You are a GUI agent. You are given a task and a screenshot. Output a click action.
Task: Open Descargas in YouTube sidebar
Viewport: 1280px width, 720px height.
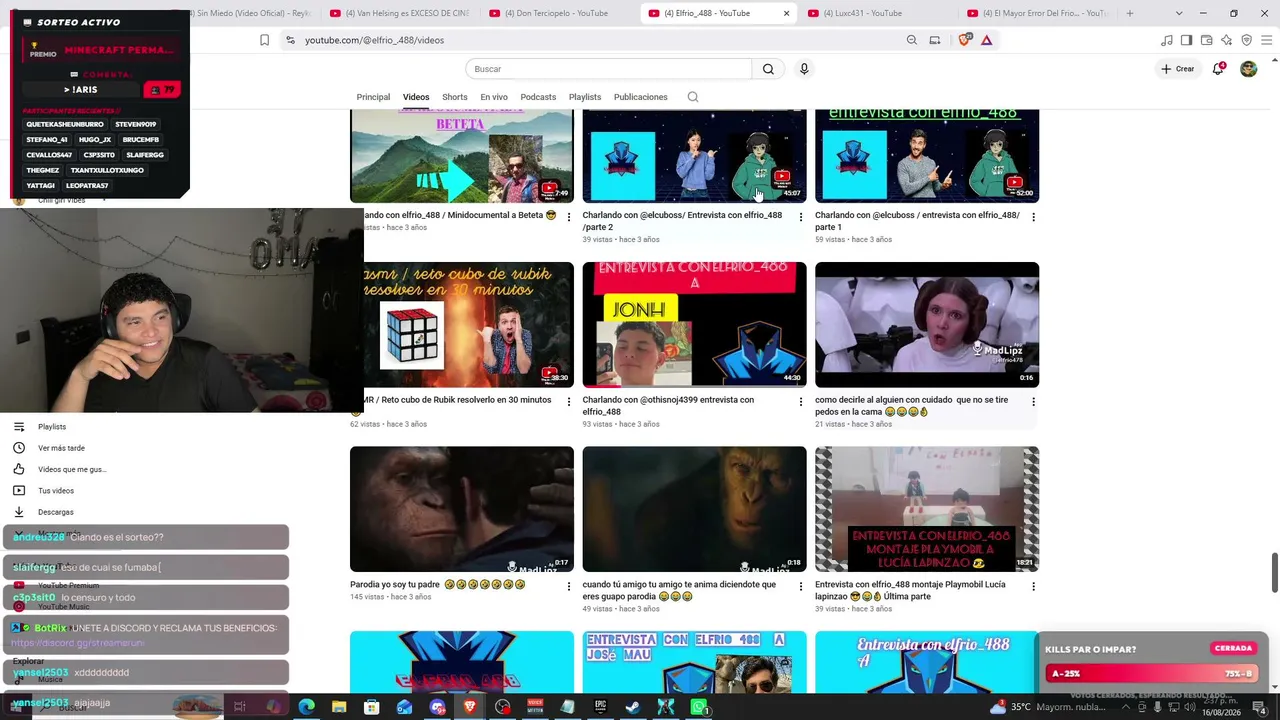[56, 512]
